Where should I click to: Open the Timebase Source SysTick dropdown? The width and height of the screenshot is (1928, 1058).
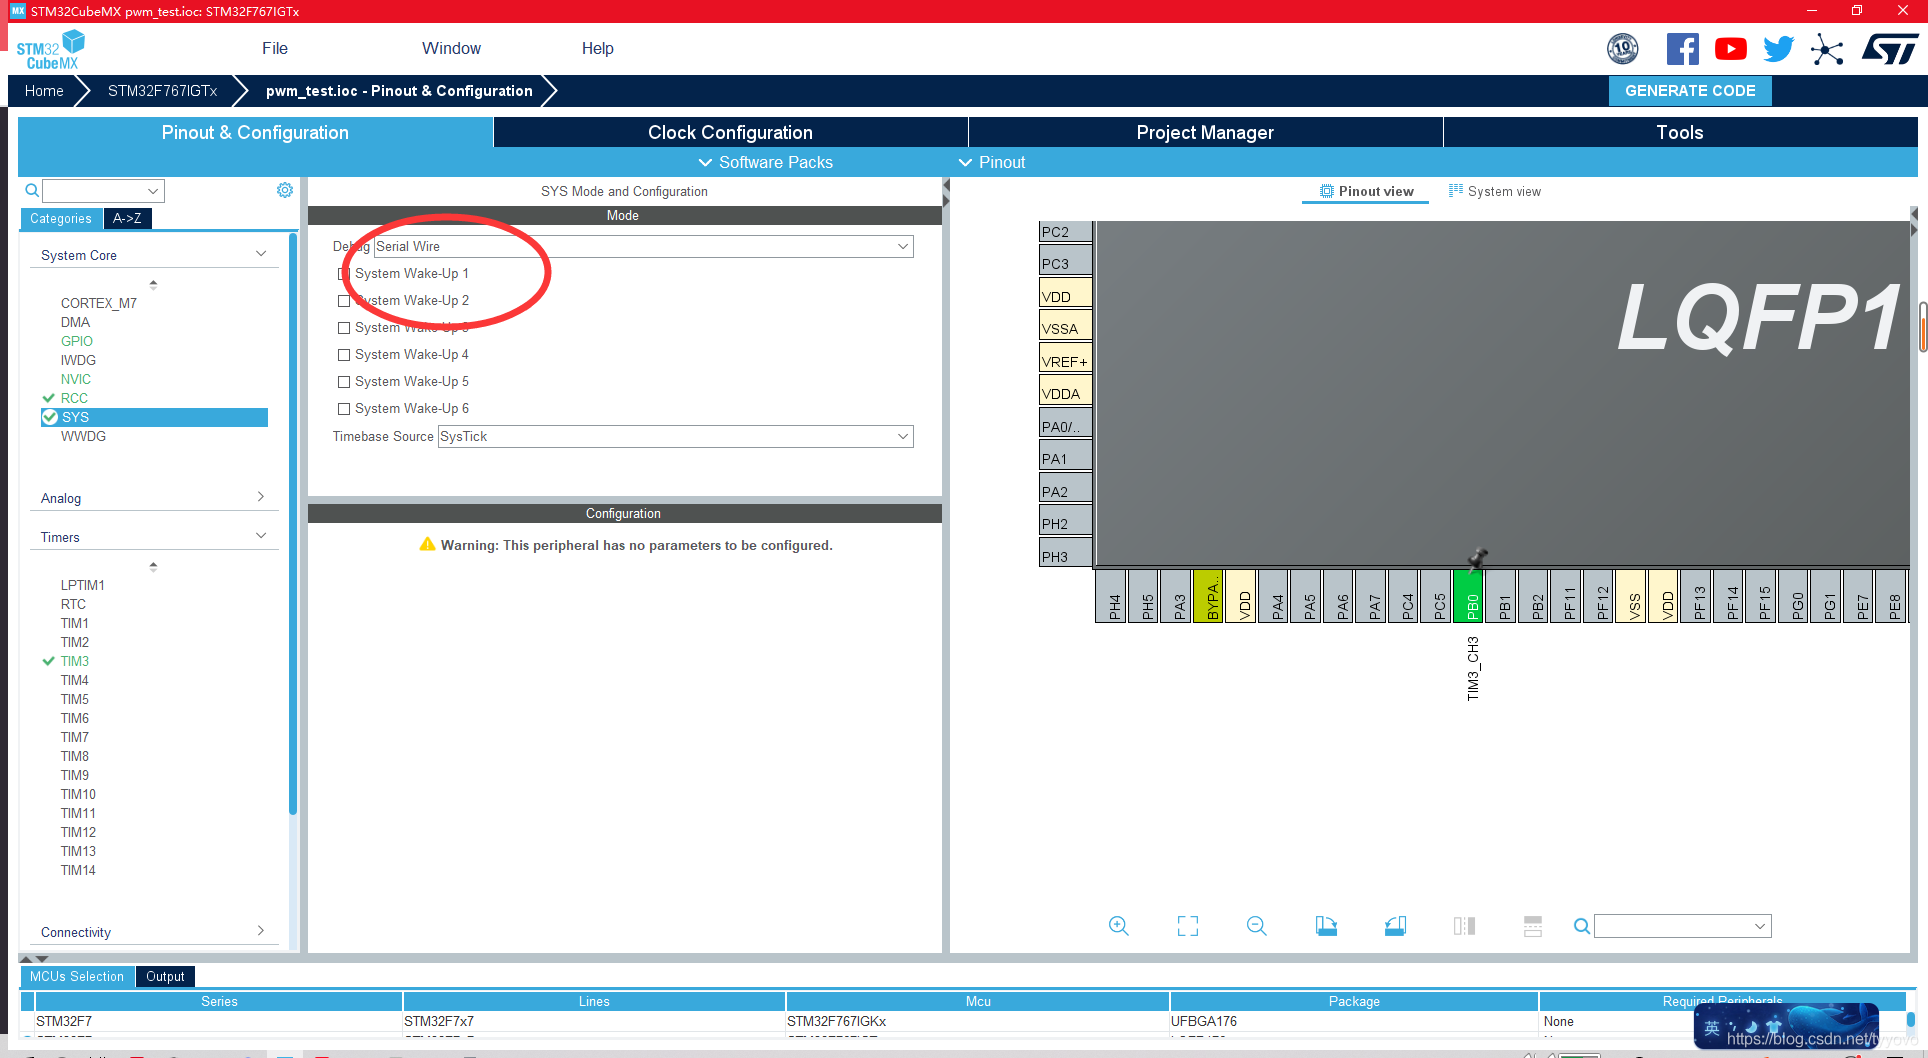point(675,436)
